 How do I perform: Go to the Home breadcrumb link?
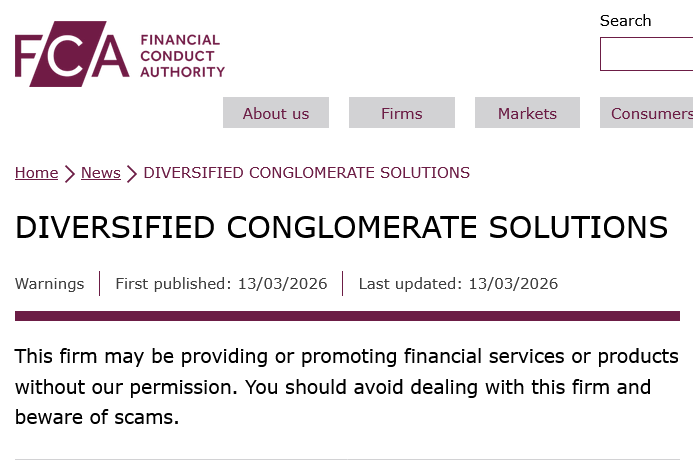pyautogui.click(x=36, y=173)
